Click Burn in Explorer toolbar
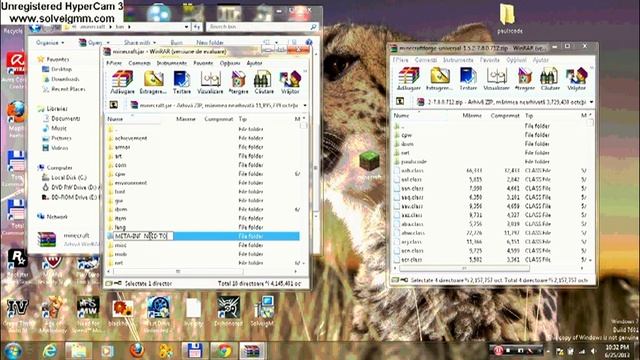640x360 pixels. [176, 42]
